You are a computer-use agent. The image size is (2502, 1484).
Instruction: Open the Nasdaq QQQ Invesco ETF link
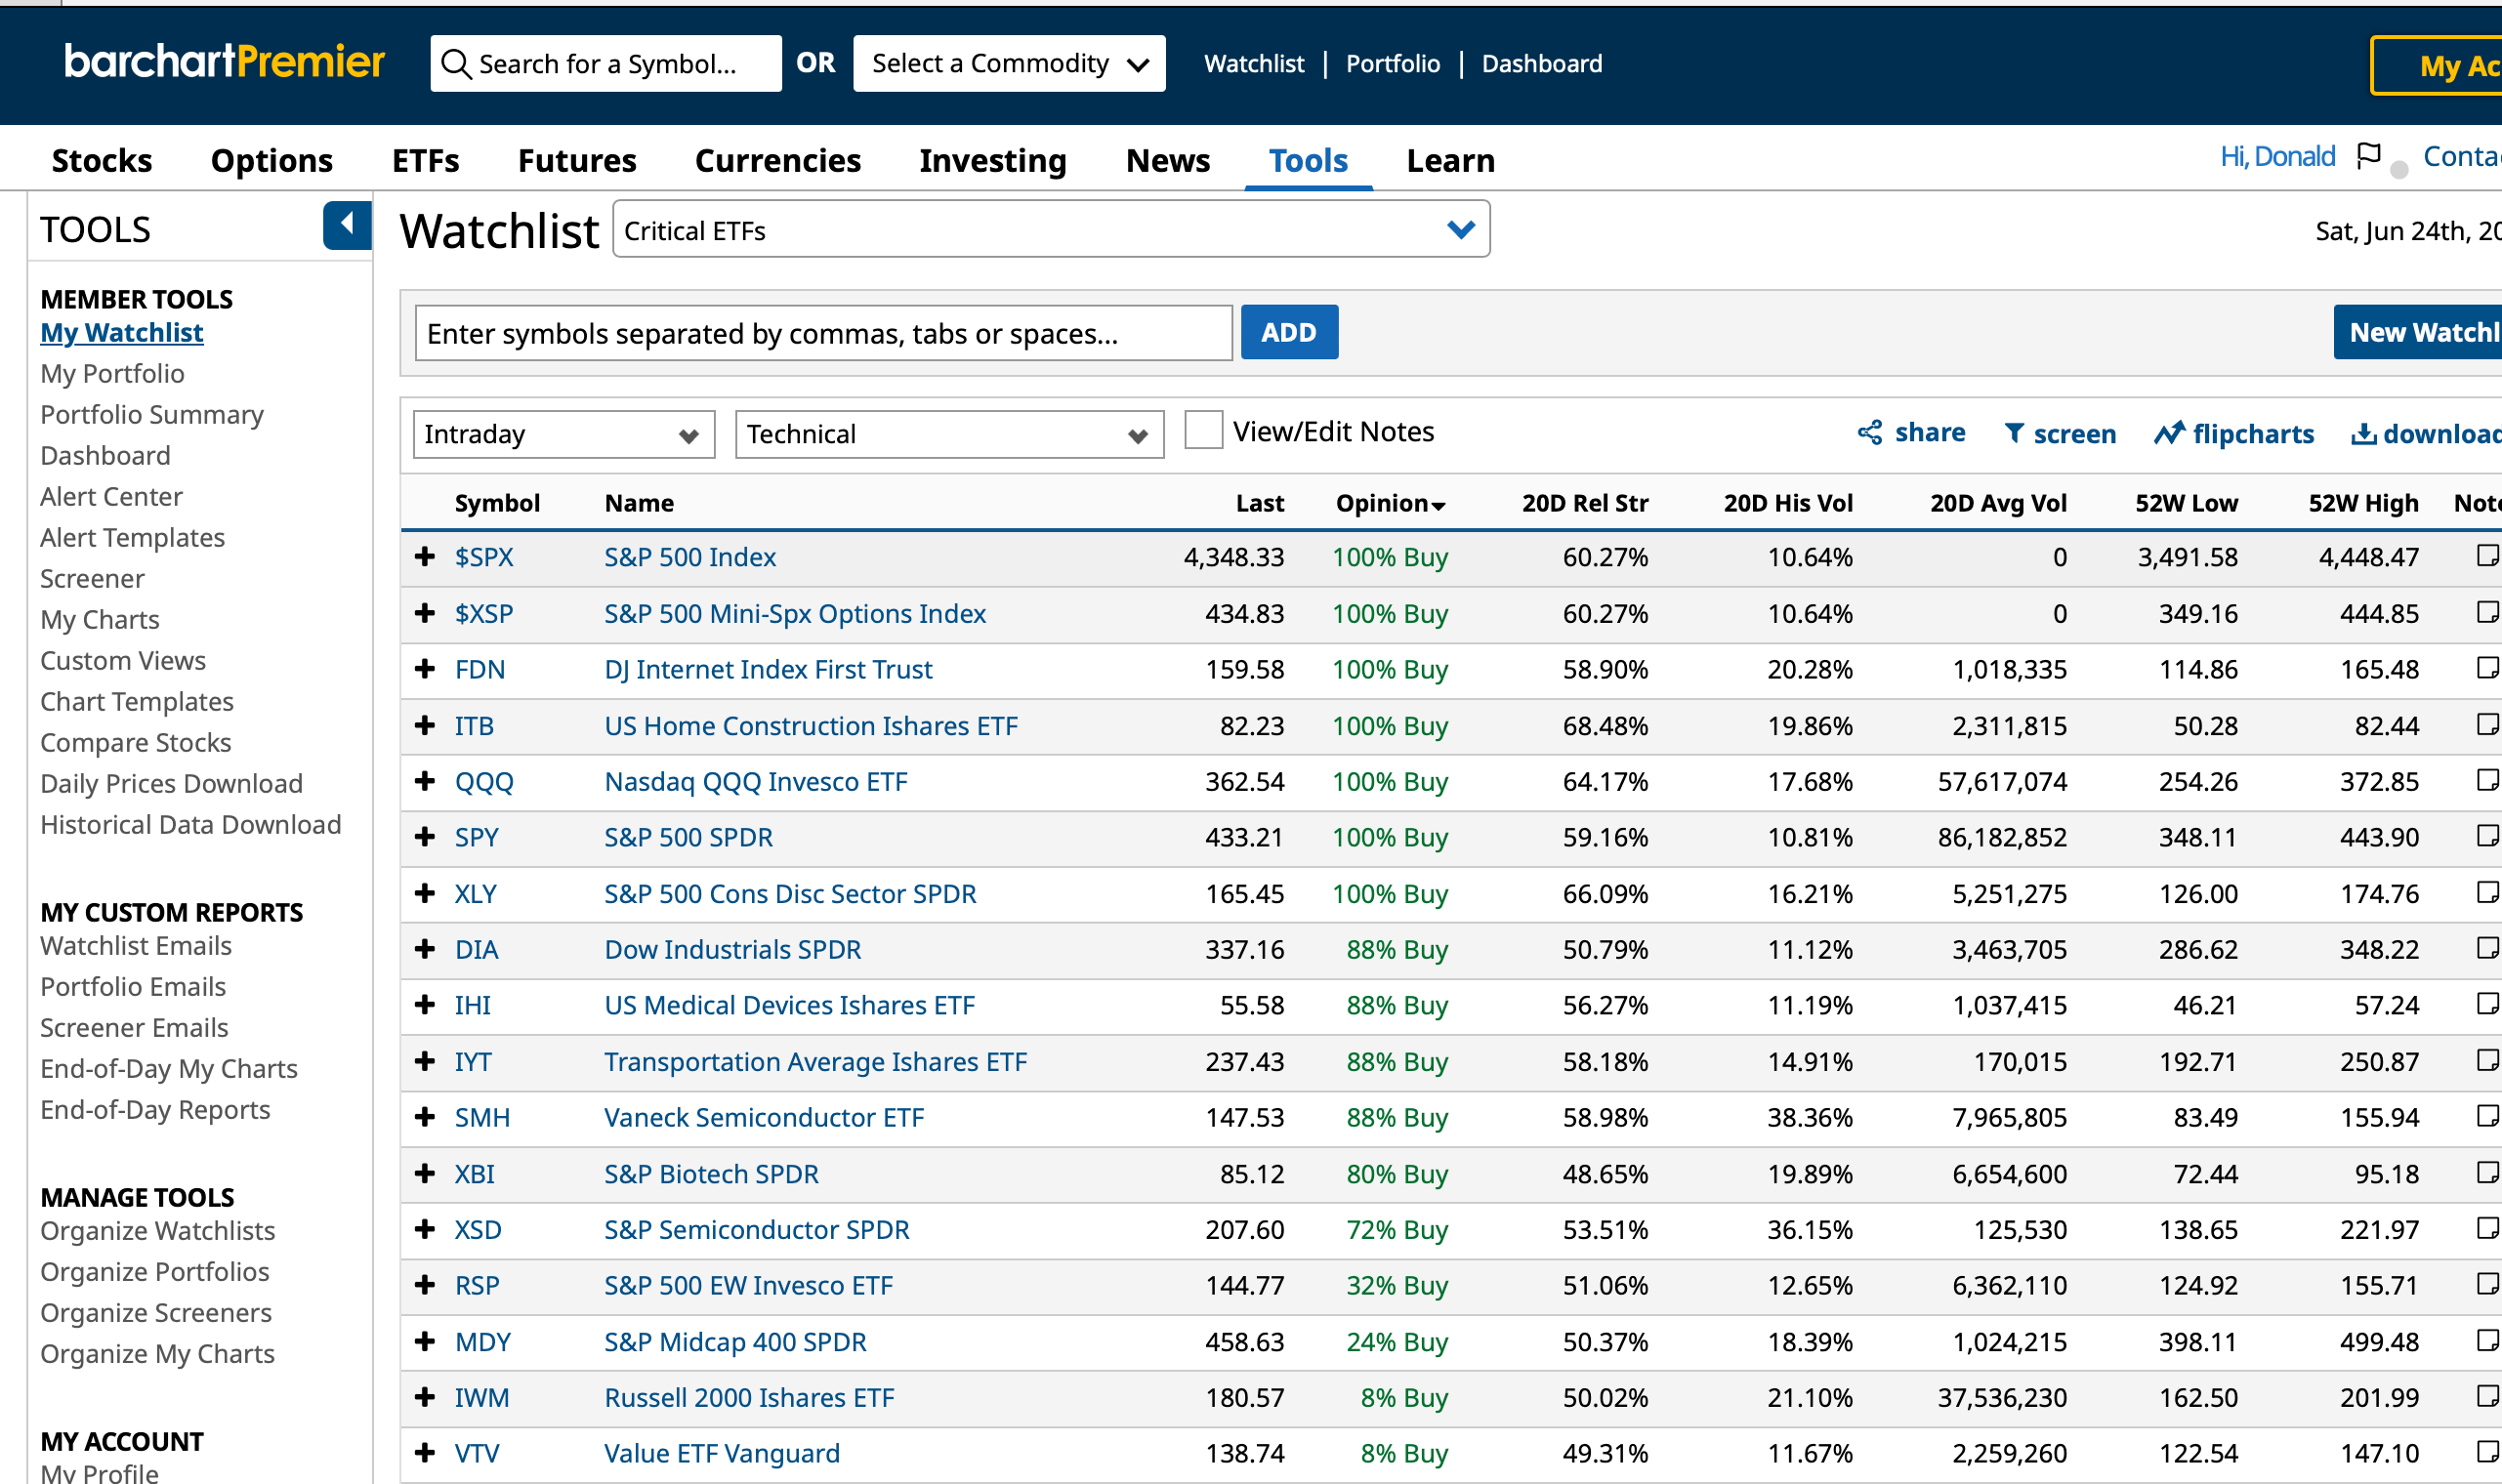click(x=755, y=781)
